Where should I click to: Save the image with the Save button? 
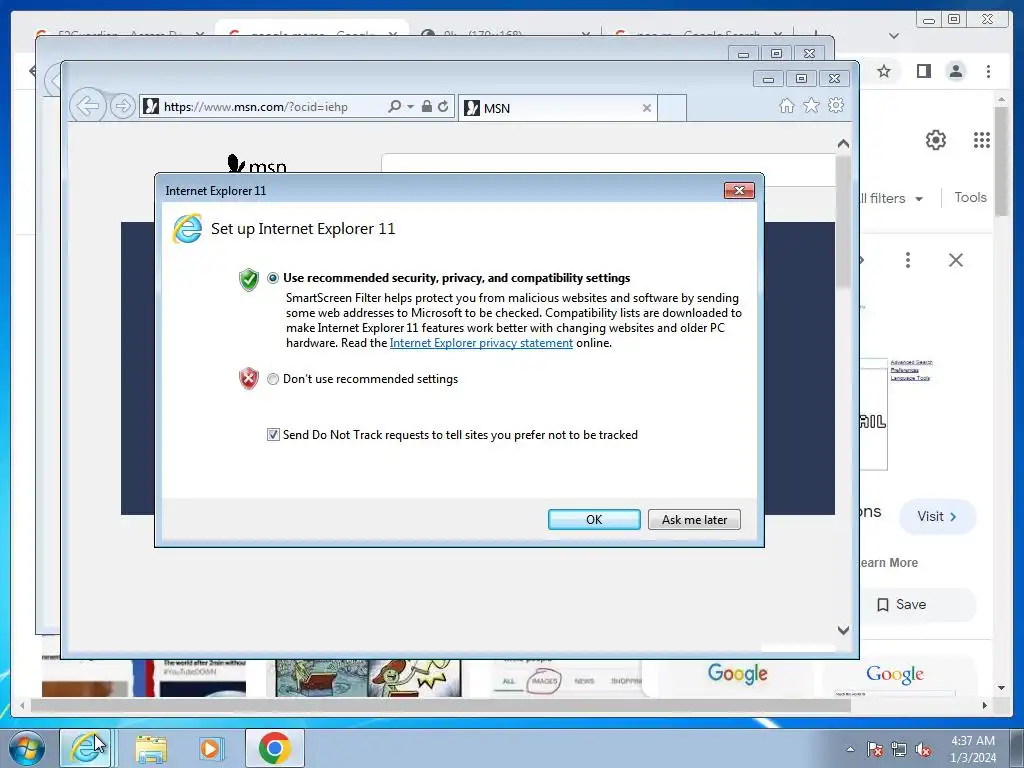[x=918, y=605]
